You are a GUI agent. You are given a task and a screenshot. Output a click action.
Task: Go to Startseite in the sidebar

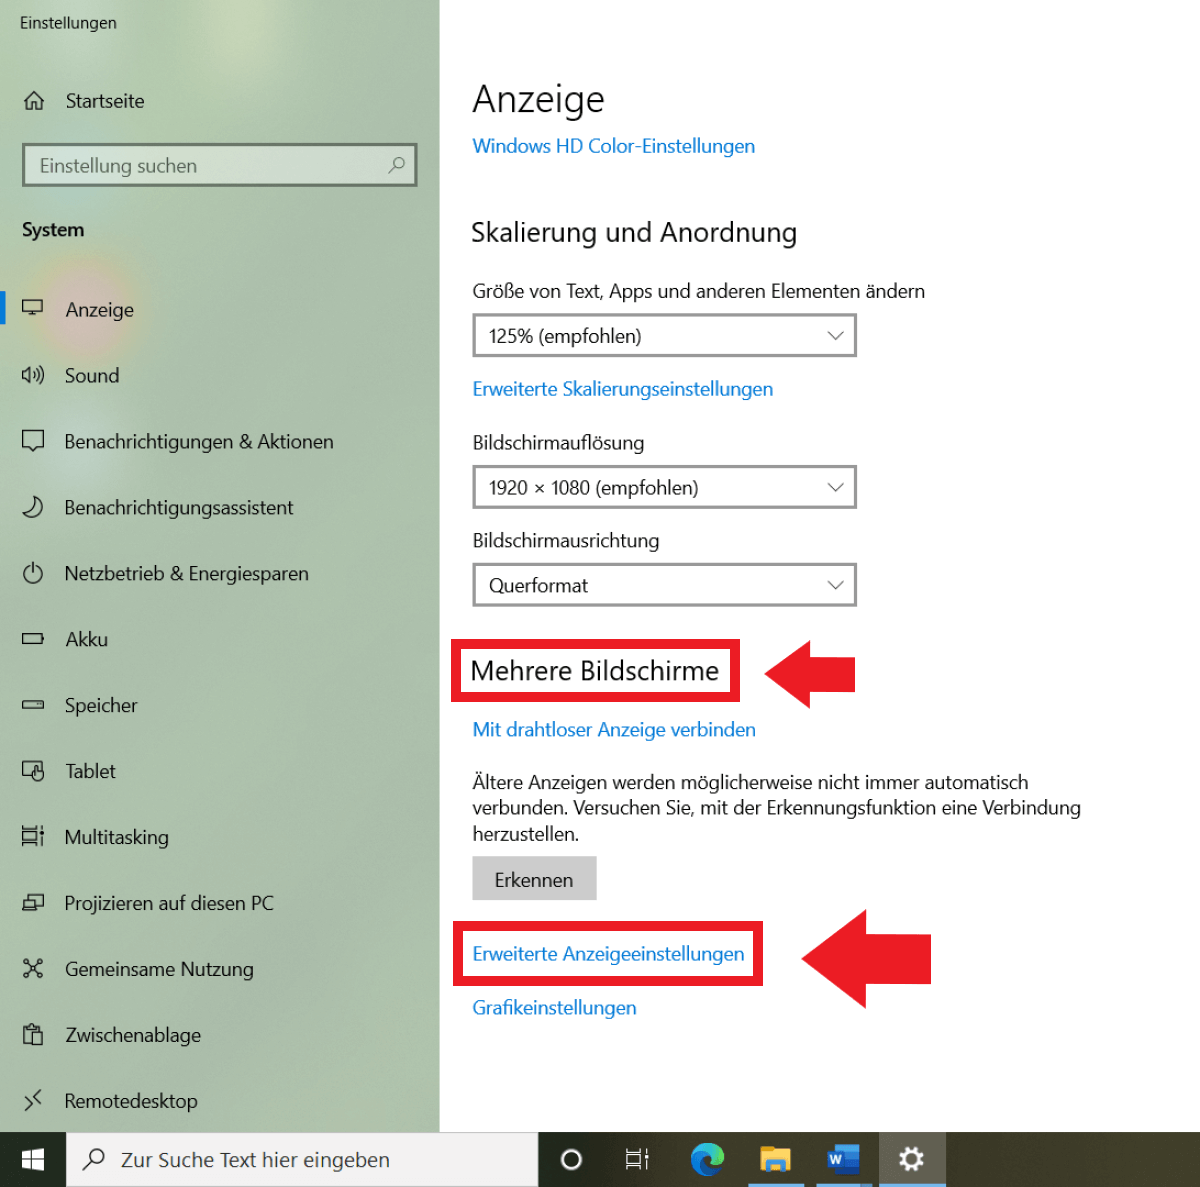pyautogui.click(x=105, y=101)
